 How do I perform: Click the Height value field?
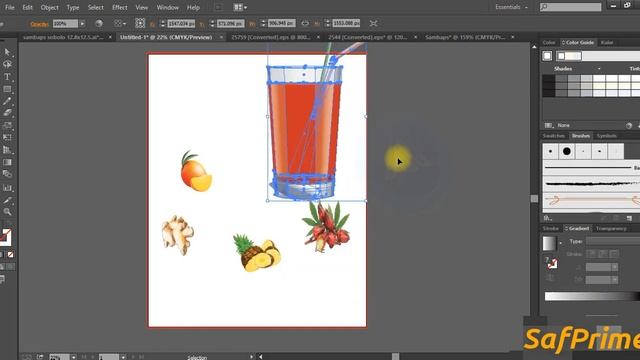[346, 23]
